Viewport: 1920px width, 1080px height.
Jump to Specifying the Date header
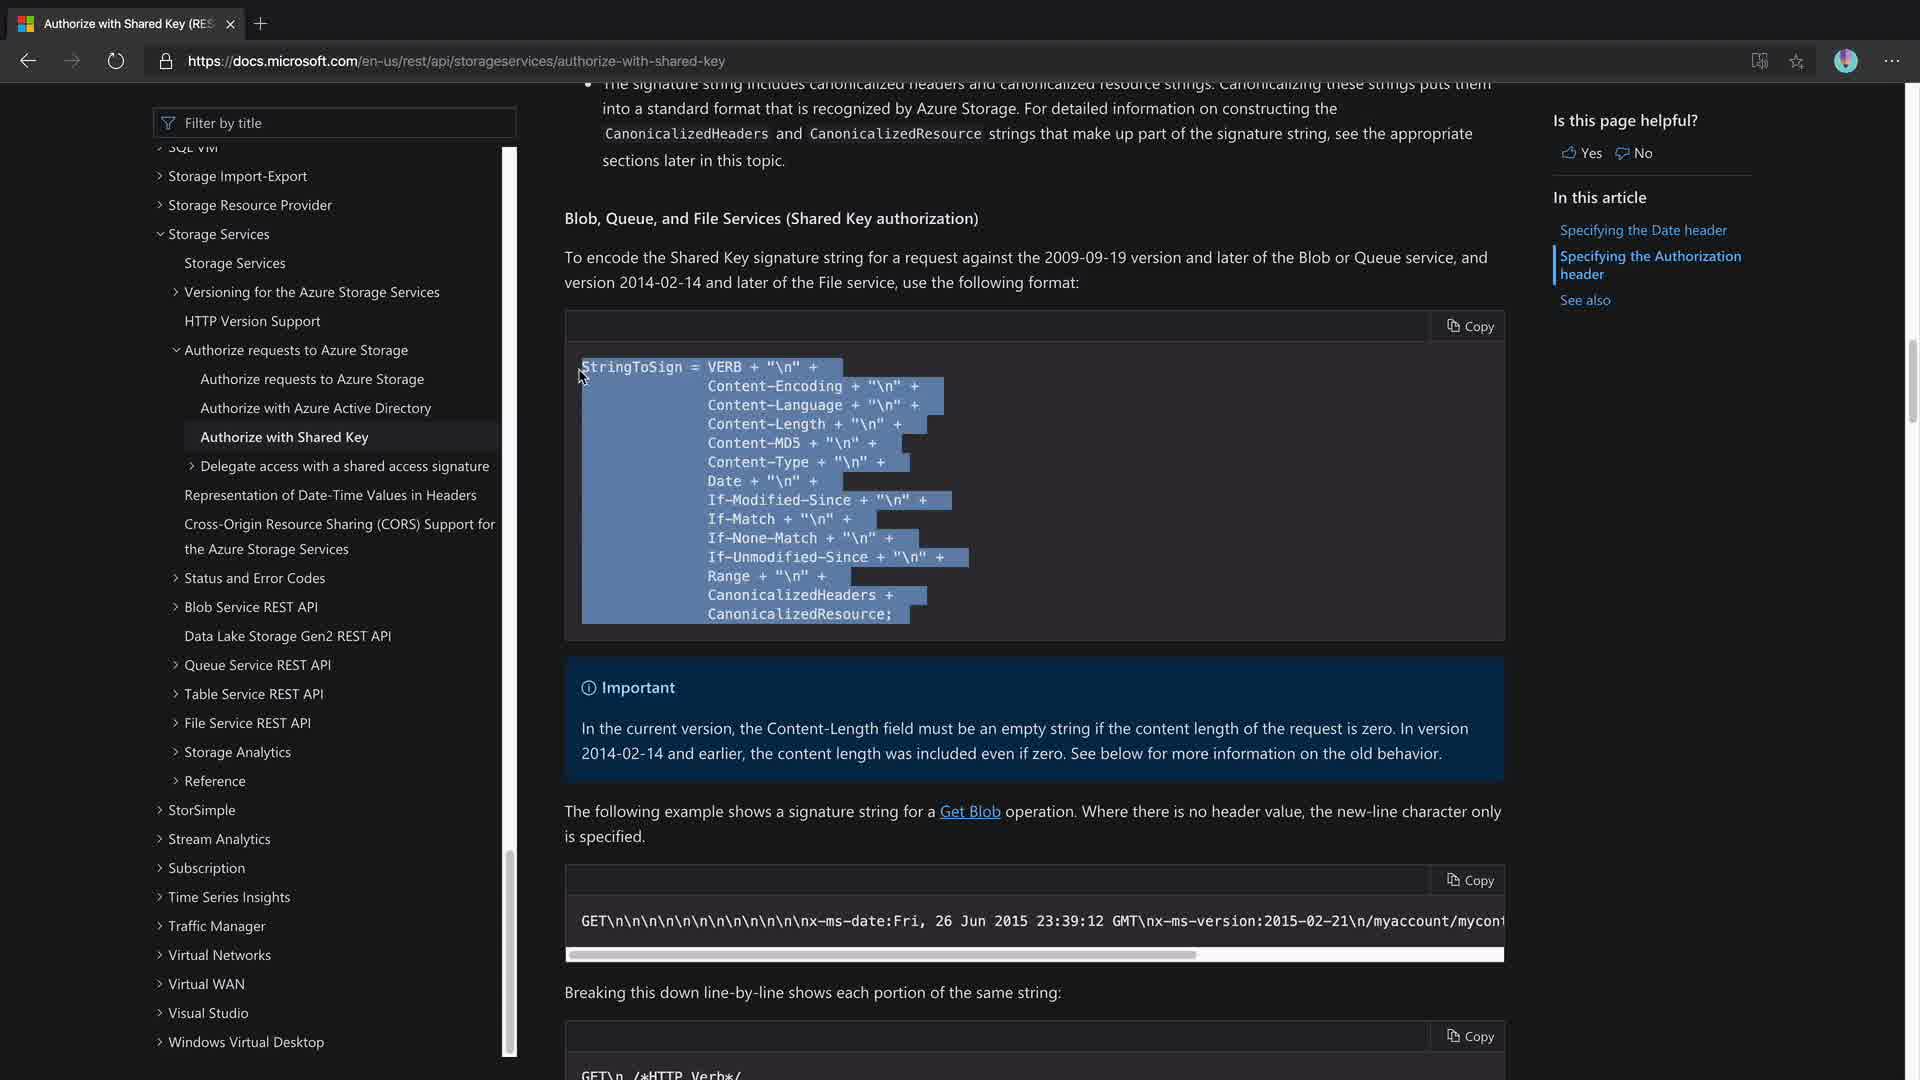[x=1643, y=230]
